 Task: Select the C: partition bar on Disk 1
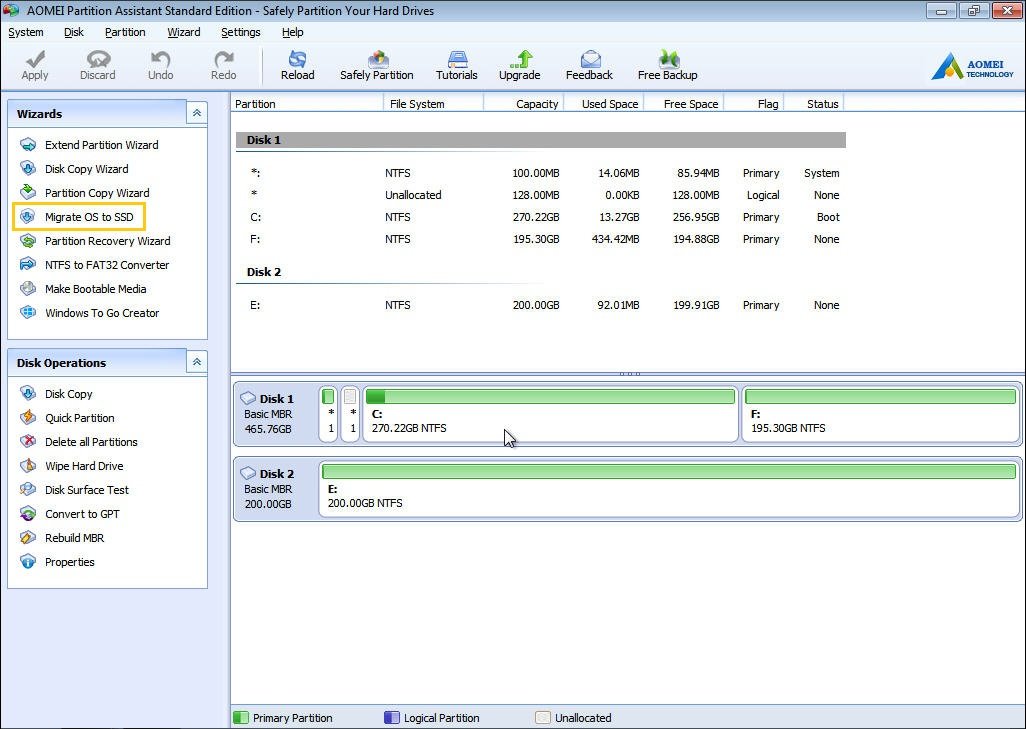pyautogui.click(x=550, y=414)
